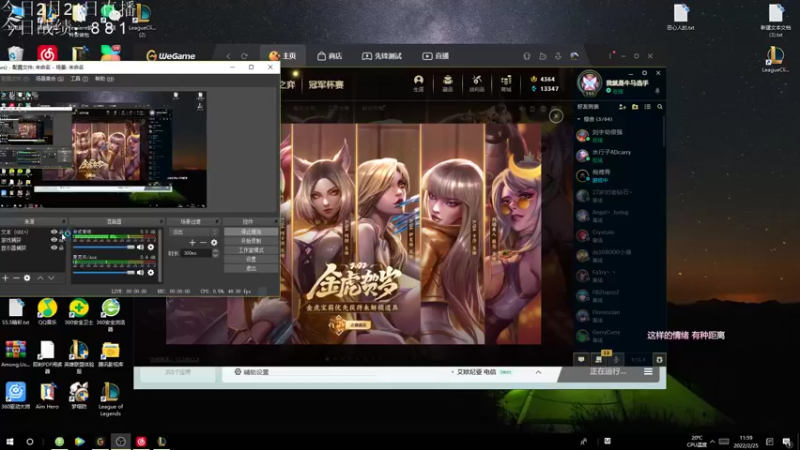Open League of Legends desktop shortcut

pos(110,398)
